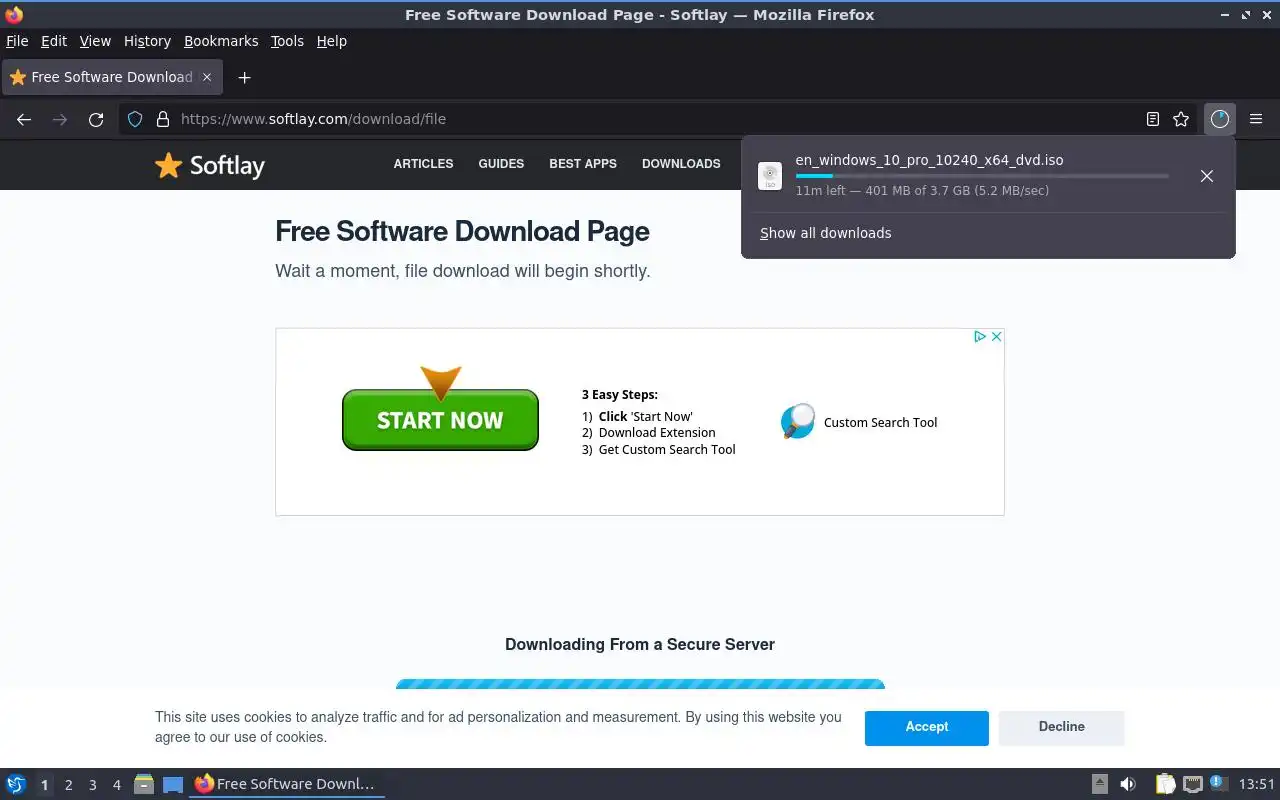Open the file manager taskbar icon

144,784
